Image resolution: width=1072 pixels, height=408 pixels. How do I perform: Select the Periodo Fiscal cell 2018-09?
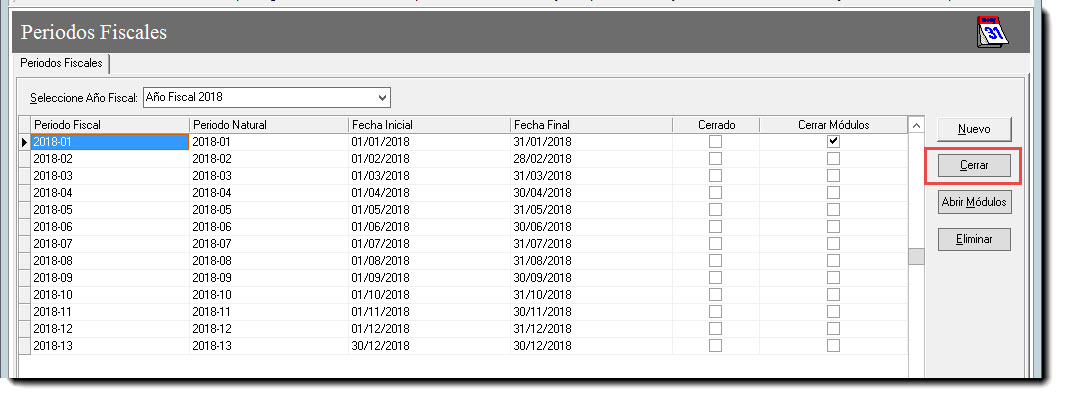click(110, 277)
